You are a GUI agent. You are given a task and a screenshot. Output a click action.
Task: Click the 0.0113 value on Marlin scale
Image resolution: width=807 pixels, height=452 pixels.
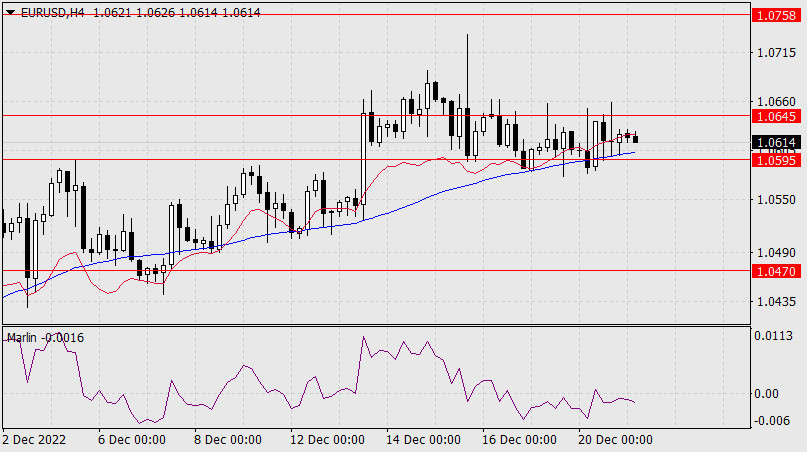coord(777,336)
